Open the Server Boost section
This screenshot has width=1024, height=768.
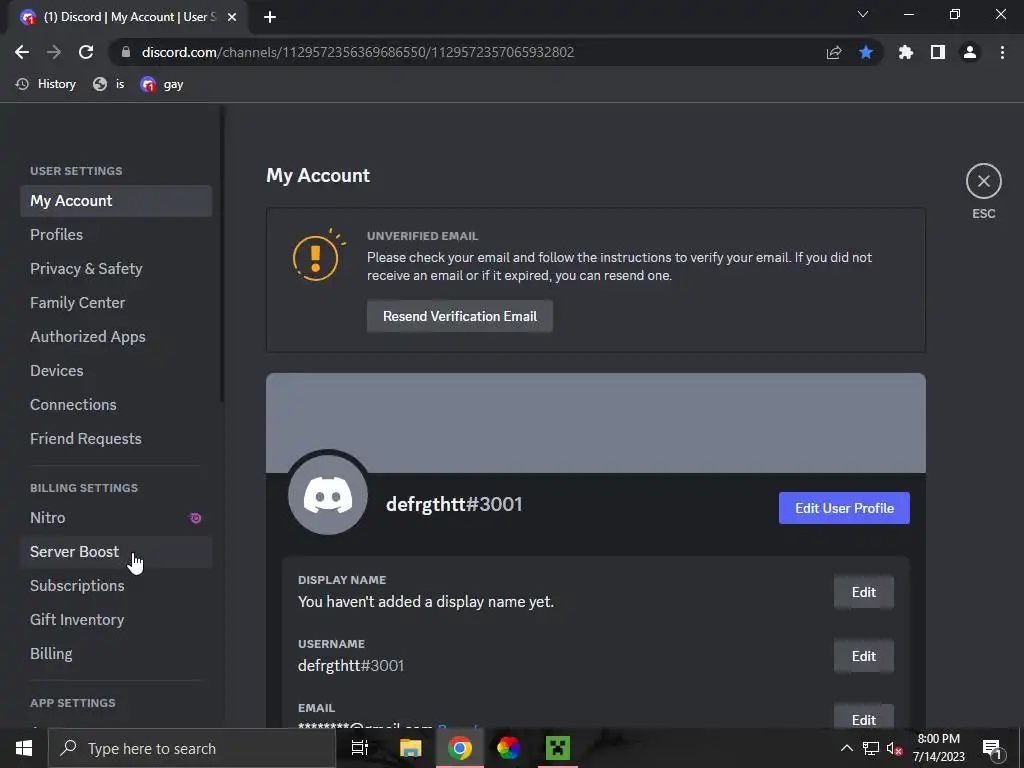point(116,552)
